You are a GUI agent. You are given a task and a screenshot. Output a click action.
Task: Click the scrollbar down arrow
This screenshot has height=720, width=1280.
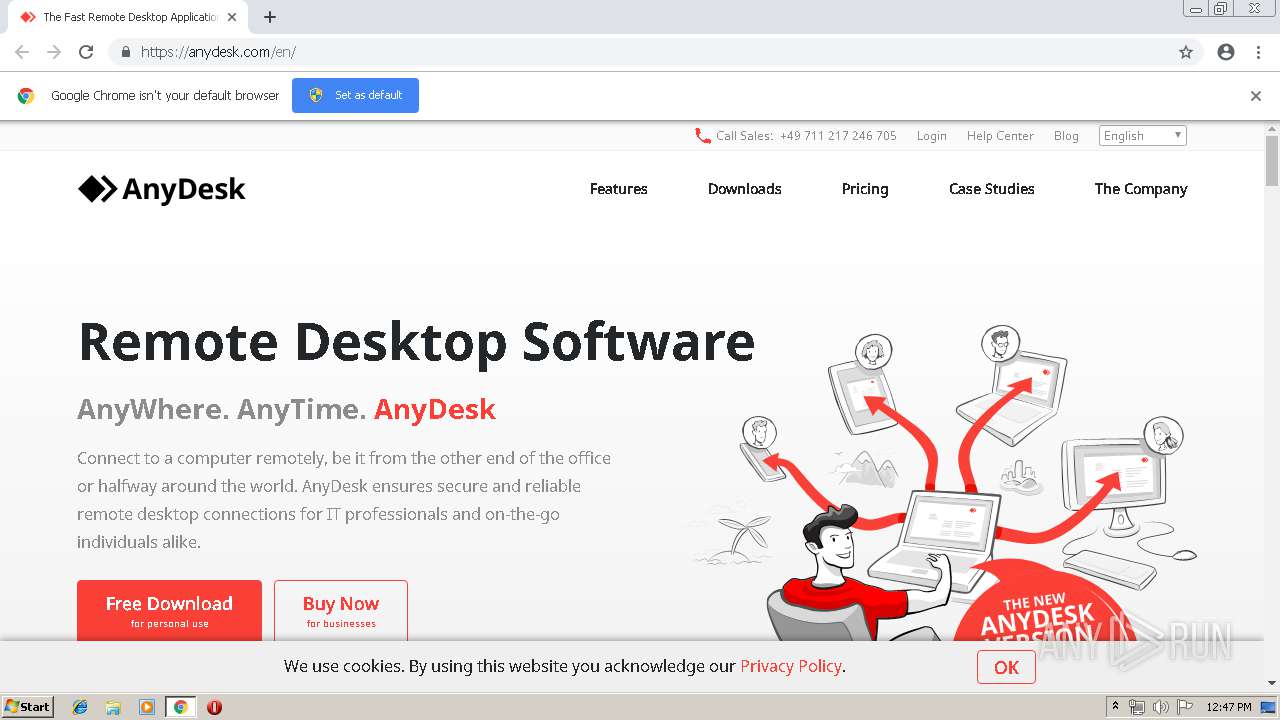coord(1272,683)
